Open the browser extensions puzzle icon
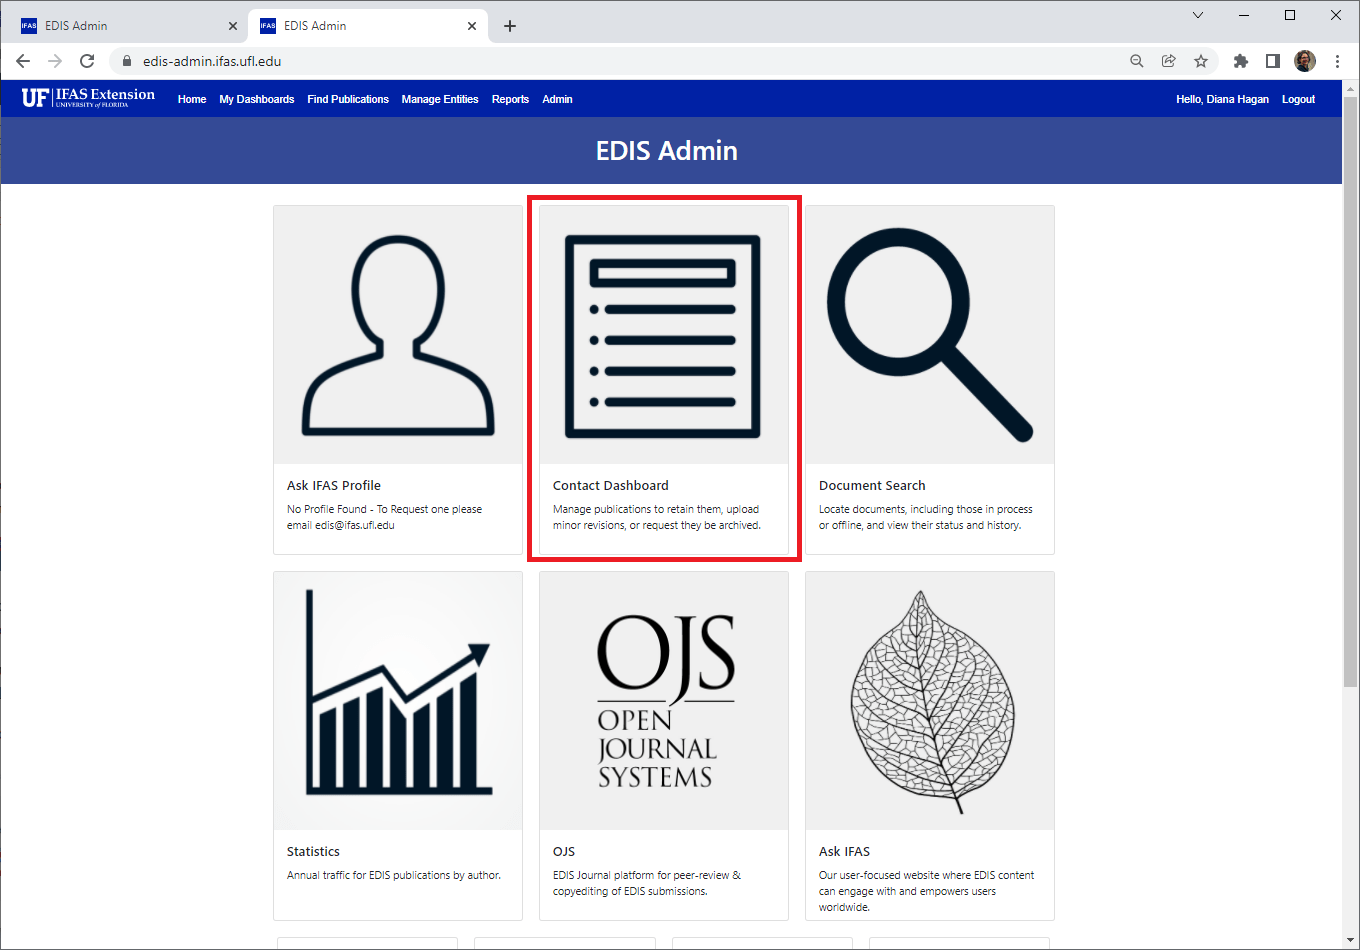The height and width of the screenshot is (950, 1360). 1241,61
